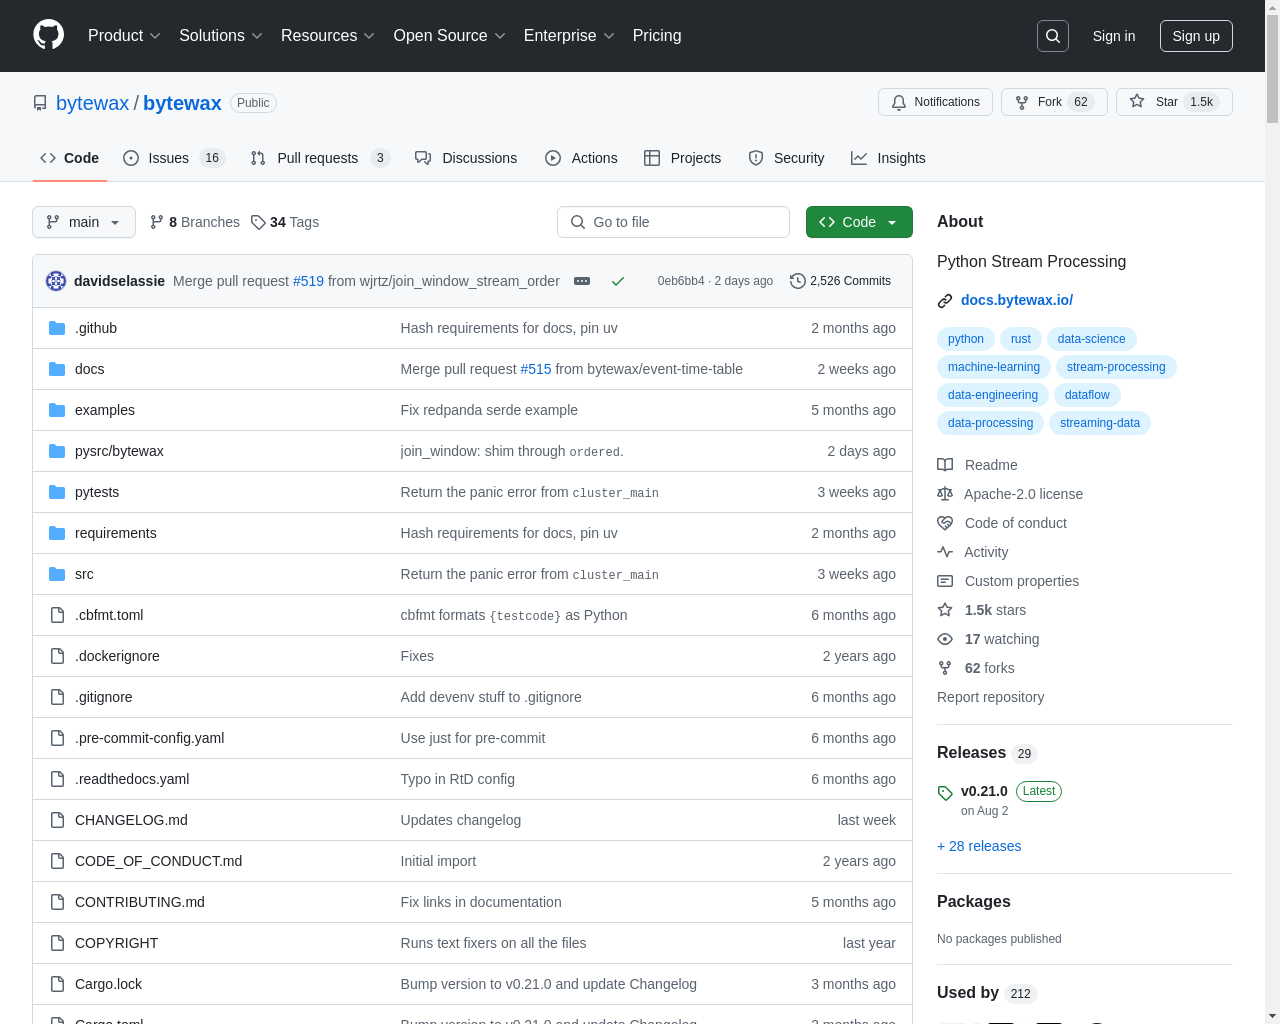1280x1024 pixels.
Task: Expand the commit message ellipsis button
Action: tap(582, 281)
